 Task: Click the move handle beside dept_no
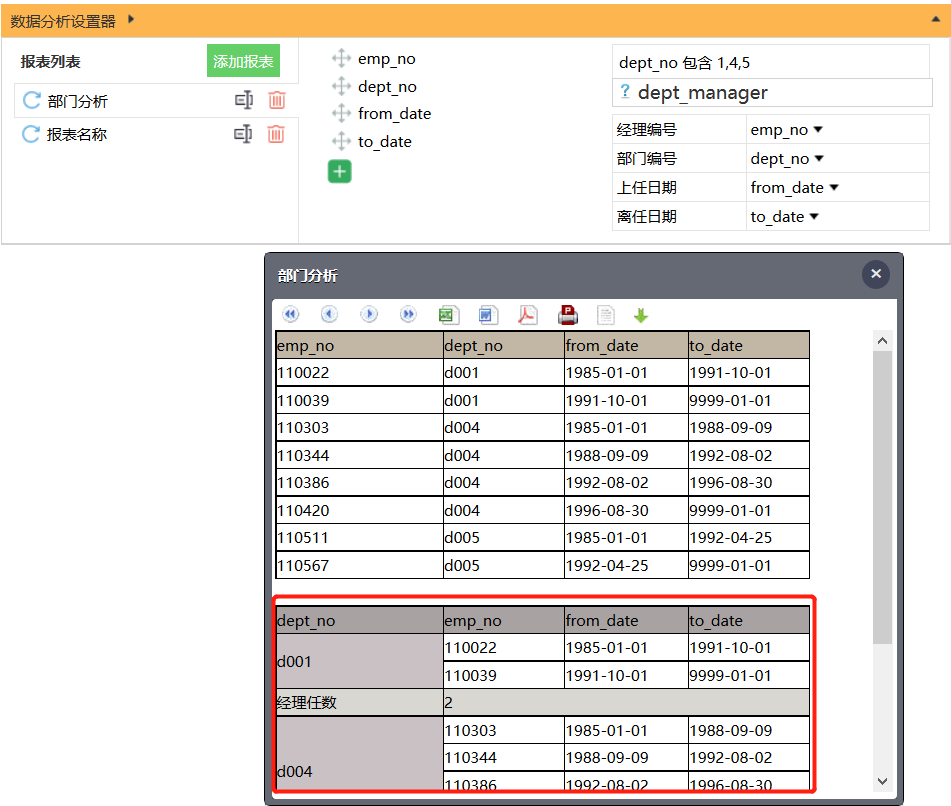point(341,87)
